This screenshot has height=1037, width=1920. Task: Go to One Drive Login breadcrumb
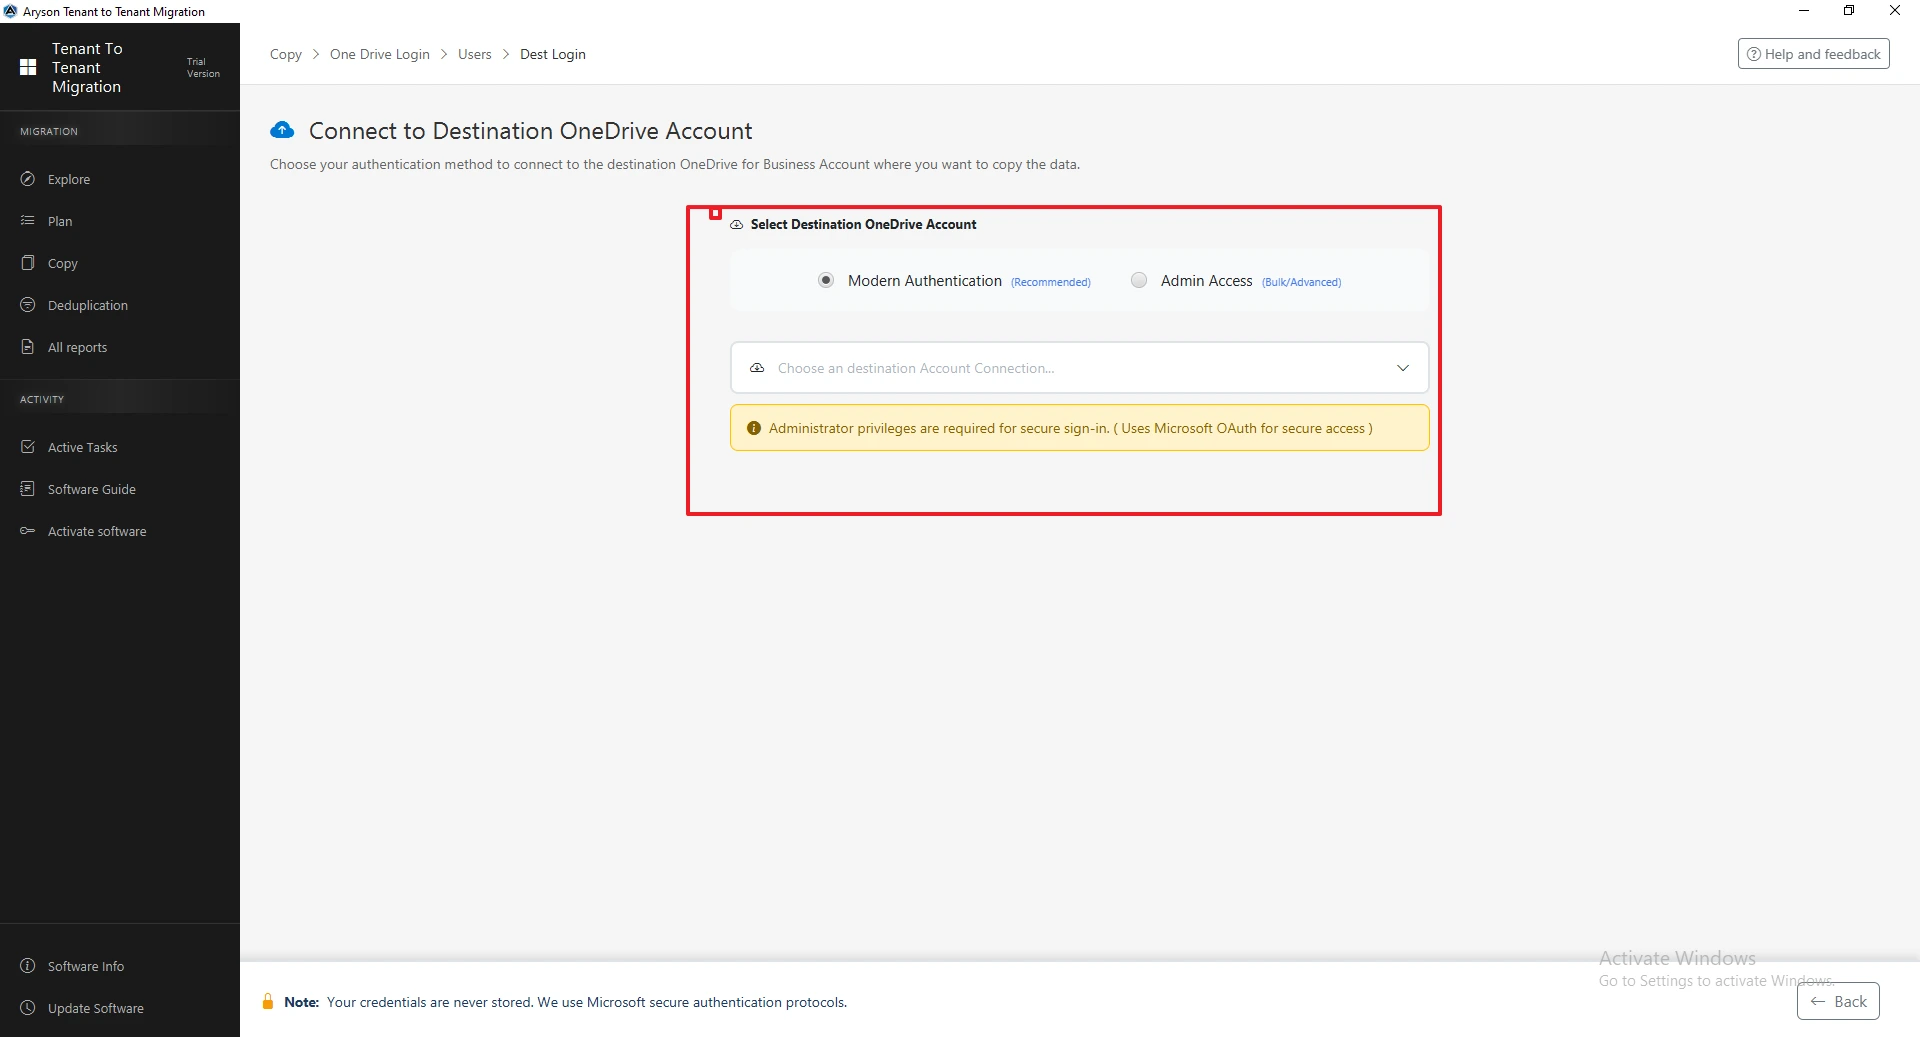pyautogui.click(x=380, y=54)
